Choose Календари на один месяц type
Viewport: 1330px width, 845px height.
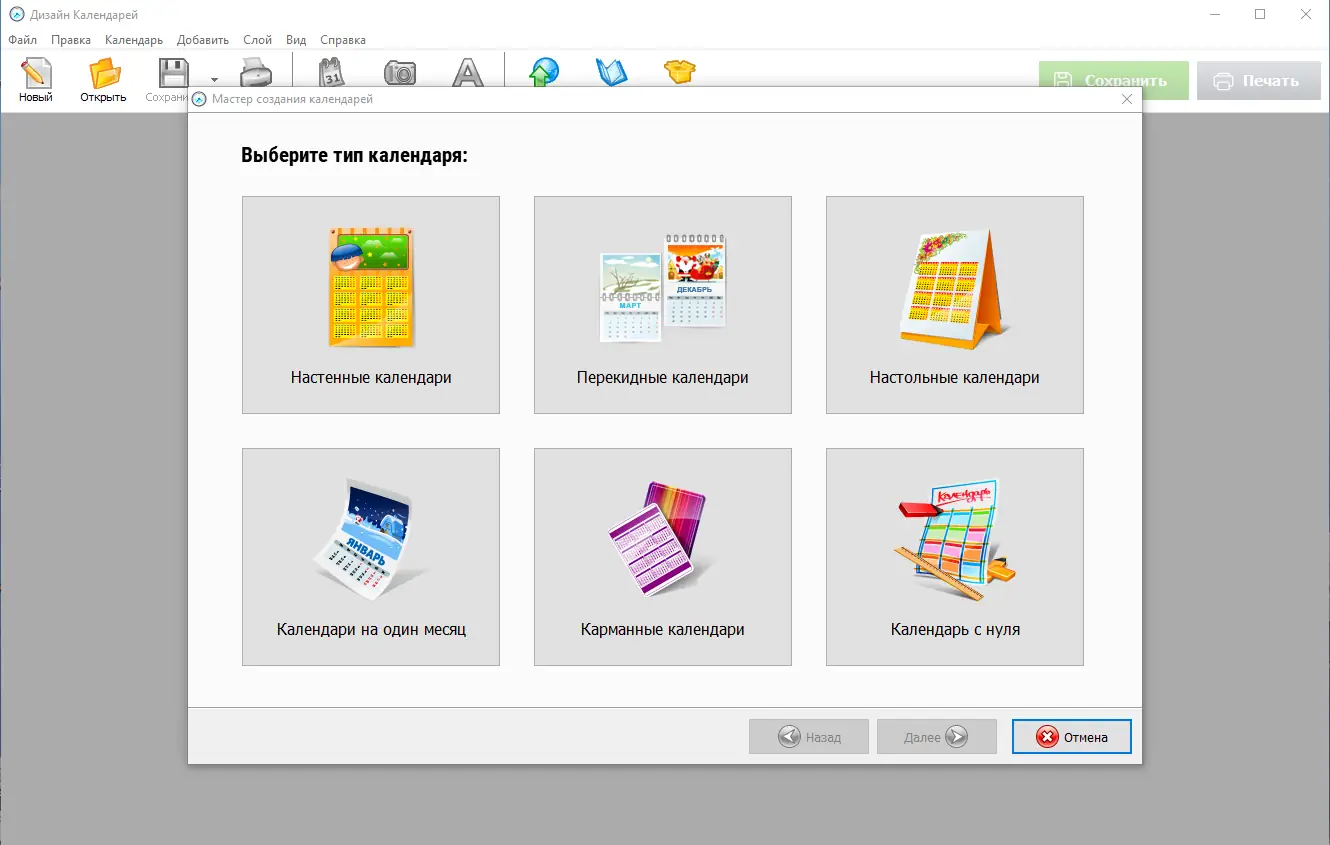371,557
